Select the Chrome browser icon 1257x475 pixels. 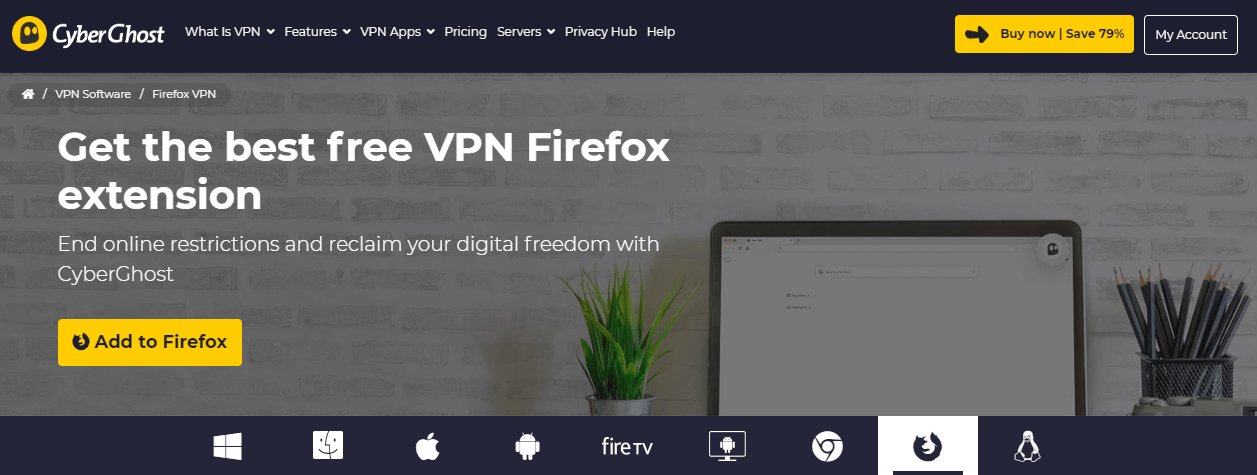pyautogui.click(x=827, y=446)
